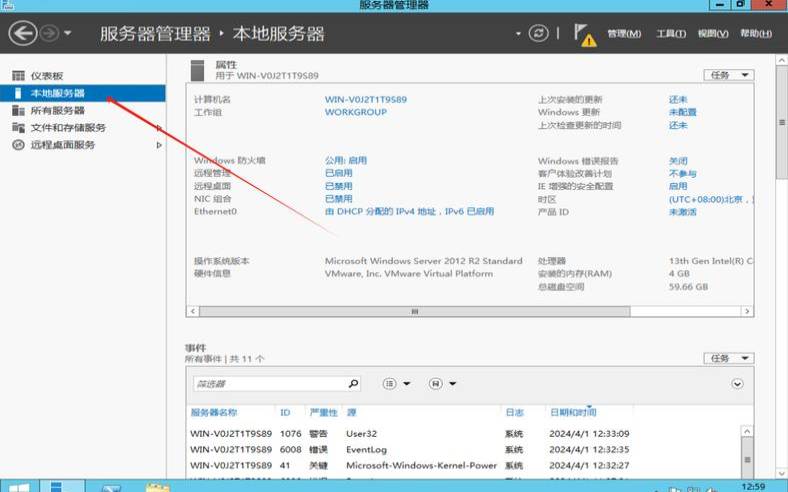Sort events by 严重性 column
Screen dimensions: 788x492
pos(323,413)
